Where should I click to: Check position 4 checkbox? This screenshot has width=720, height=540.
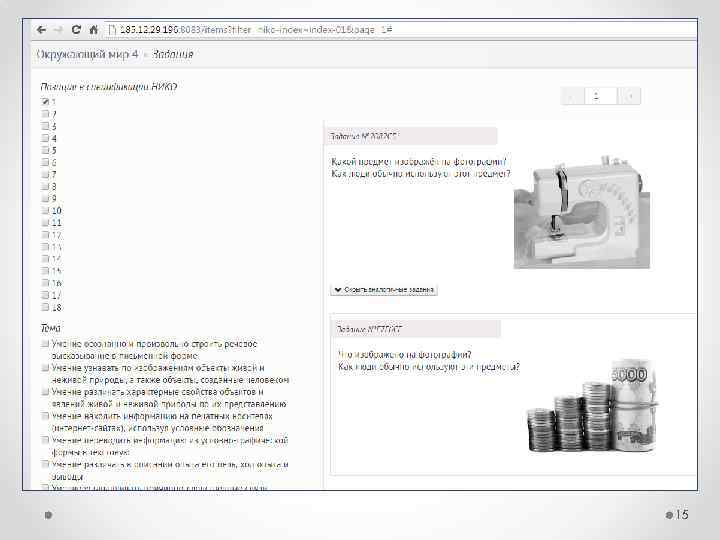[x=45, y=138]
